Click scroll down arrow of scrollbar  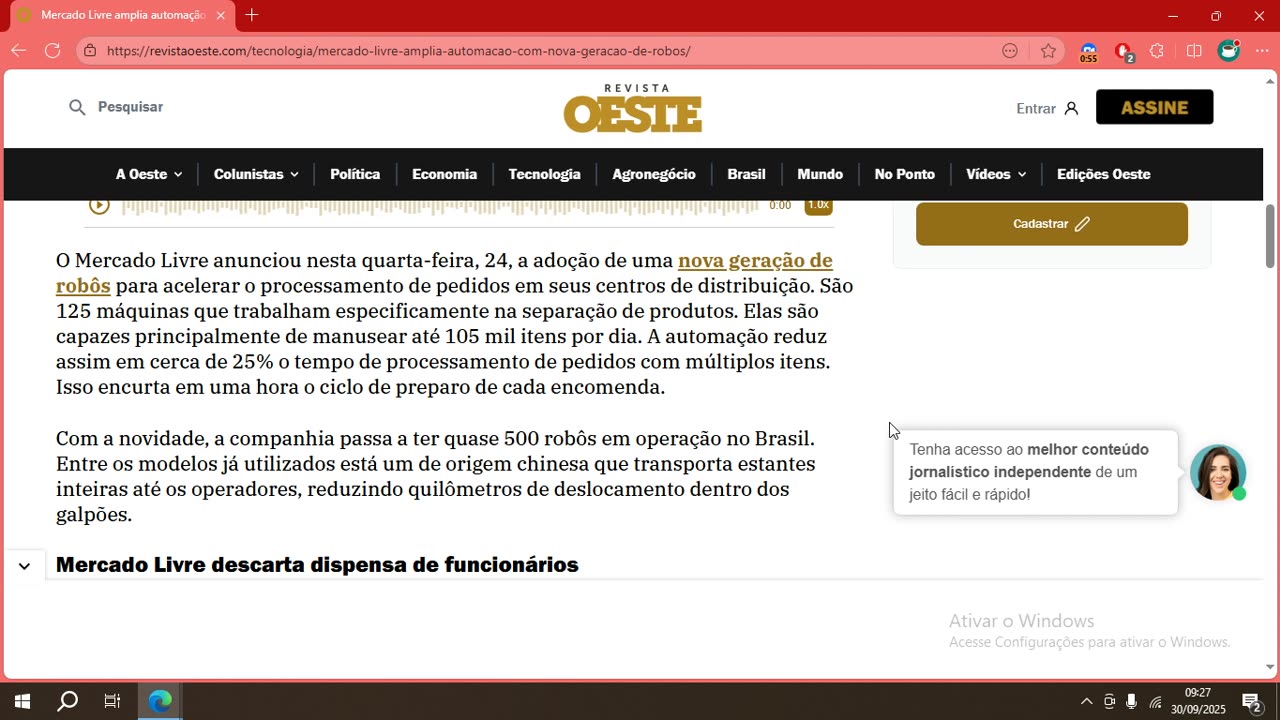point(1271,667)
